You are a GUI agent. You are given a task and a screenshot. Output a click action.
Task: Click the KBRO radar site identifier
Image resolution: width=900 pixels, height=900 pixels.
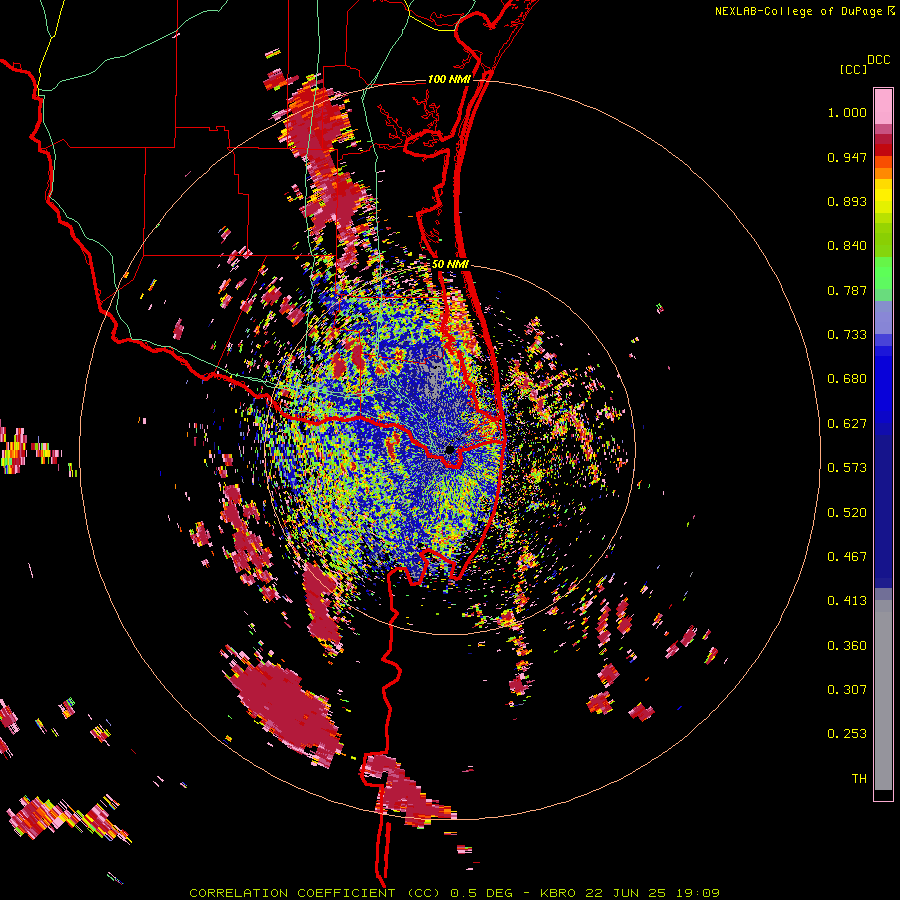[557, 893]
